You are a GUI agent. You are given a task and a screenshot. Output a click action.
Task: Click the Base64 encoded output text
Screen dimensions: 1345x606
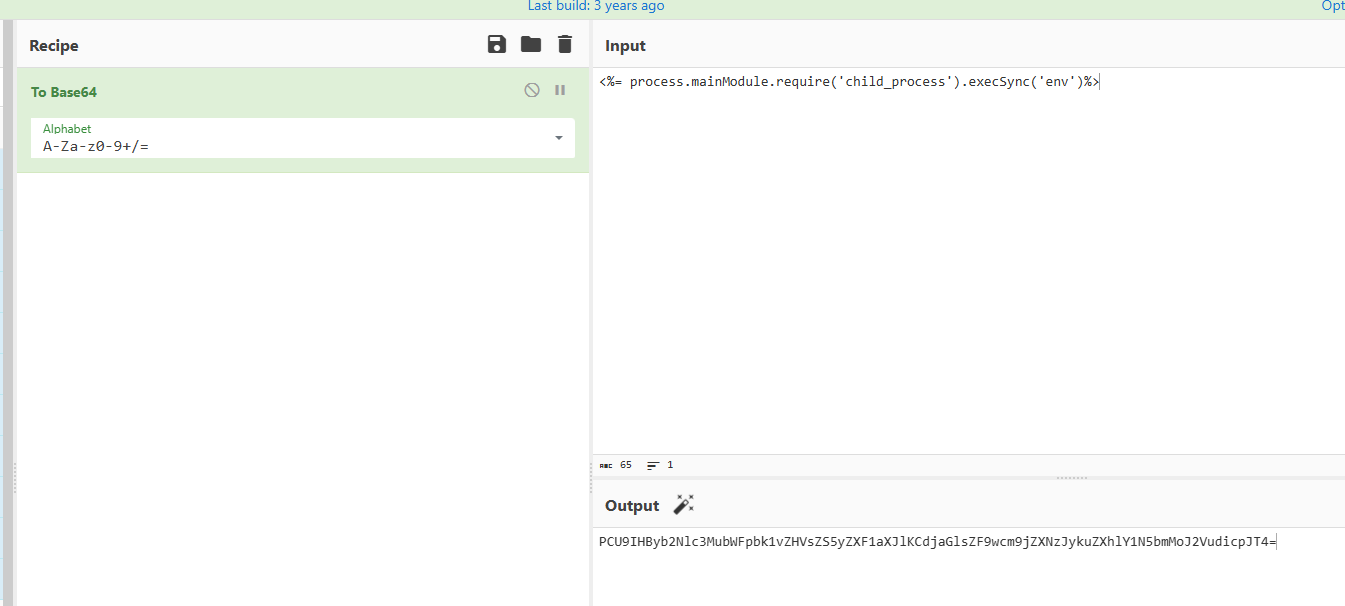[936, 542]
